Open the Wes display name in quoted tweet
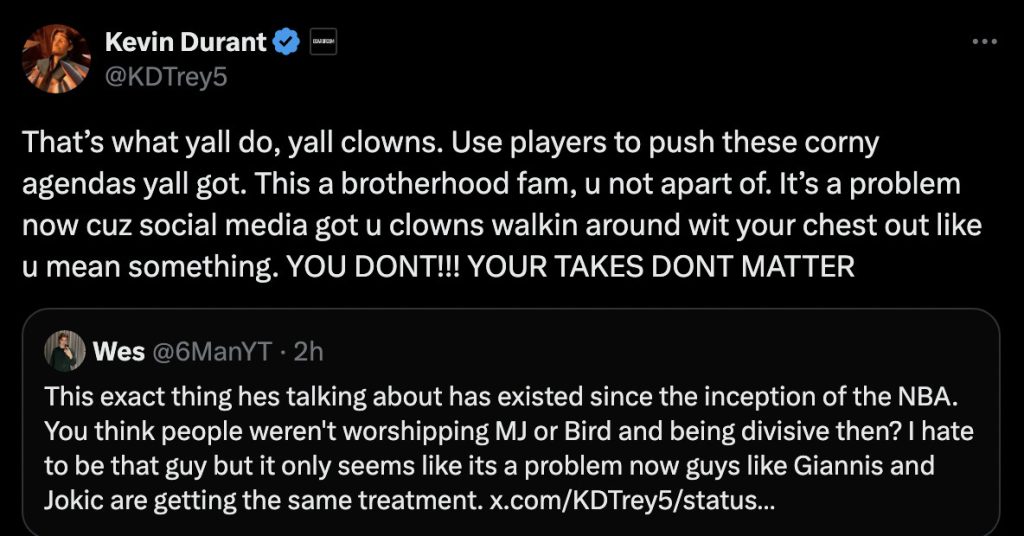1024x536 pixels. (x=118, y=352)
